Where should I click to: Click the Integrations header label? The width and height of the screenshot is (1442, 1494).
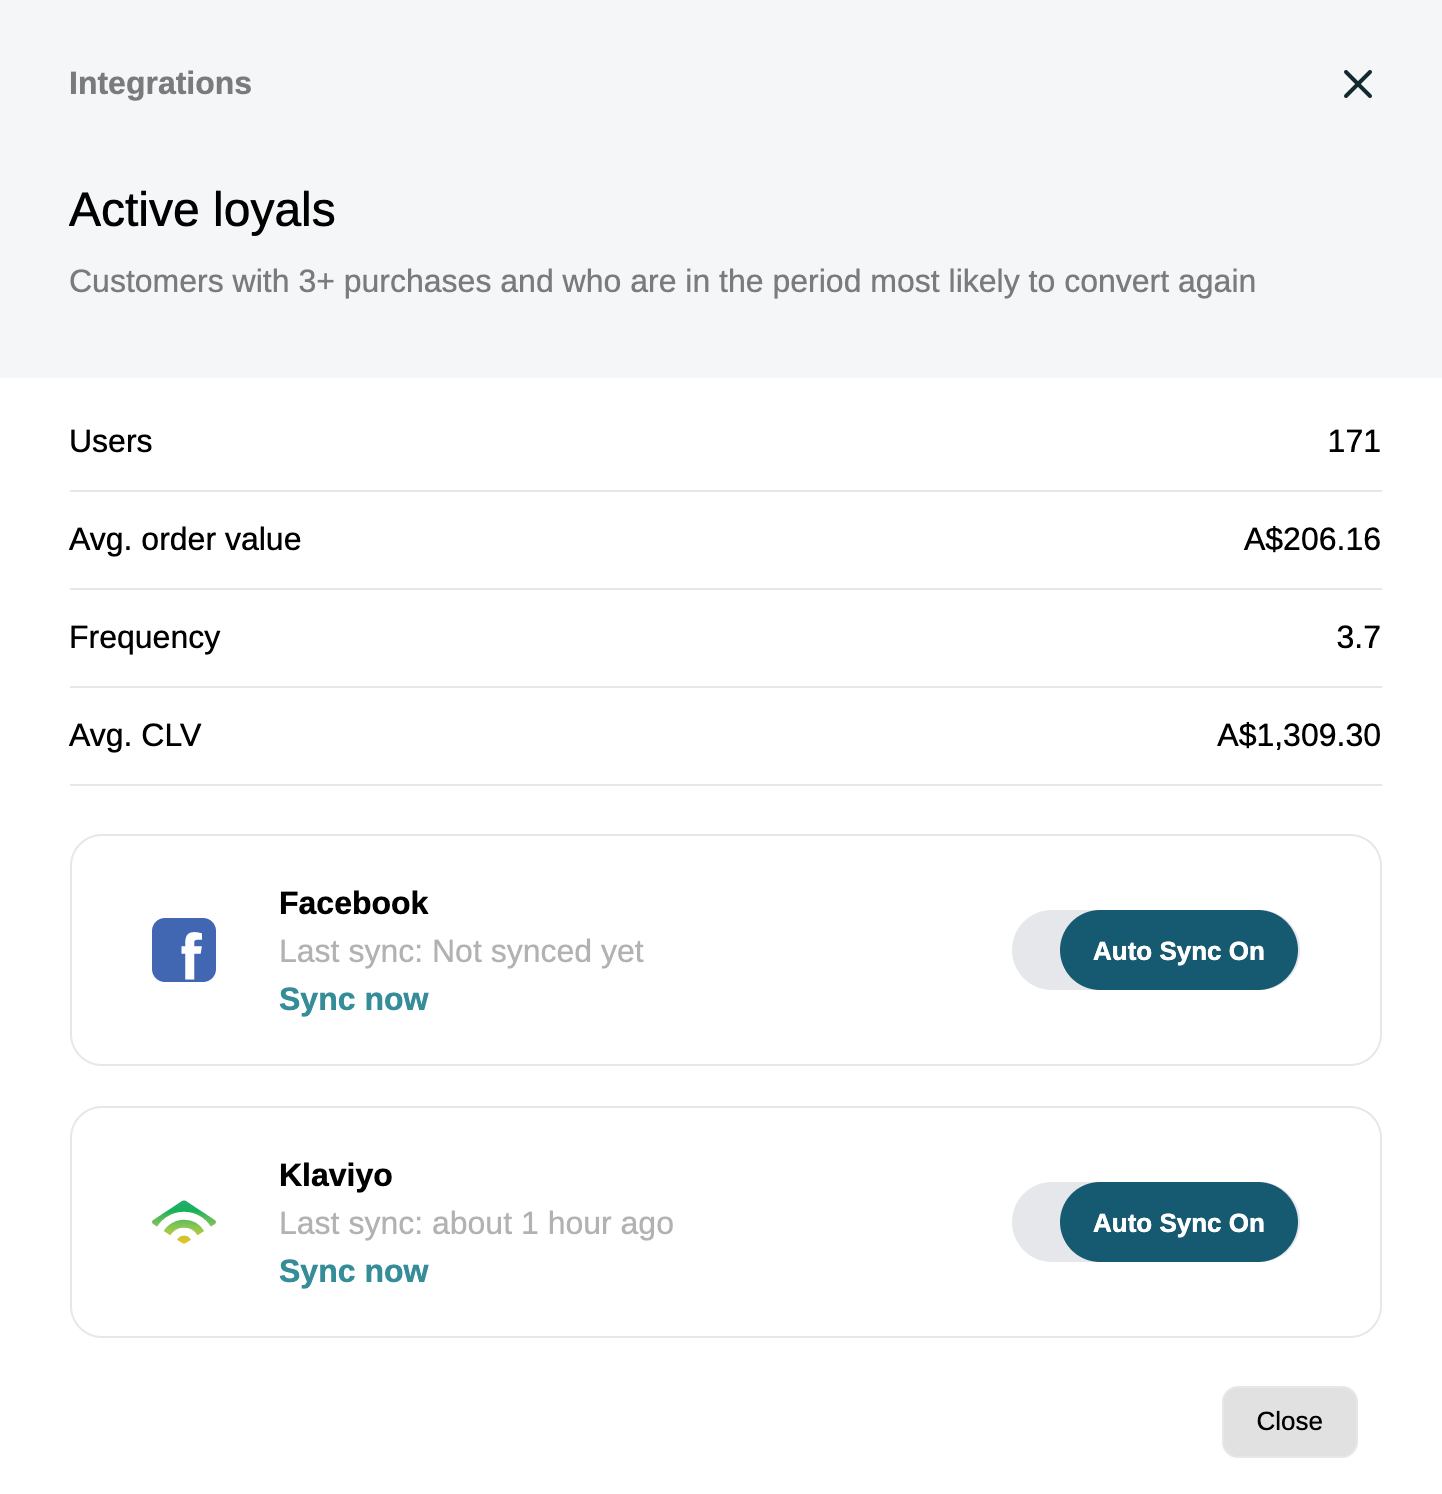click(160, 83)
